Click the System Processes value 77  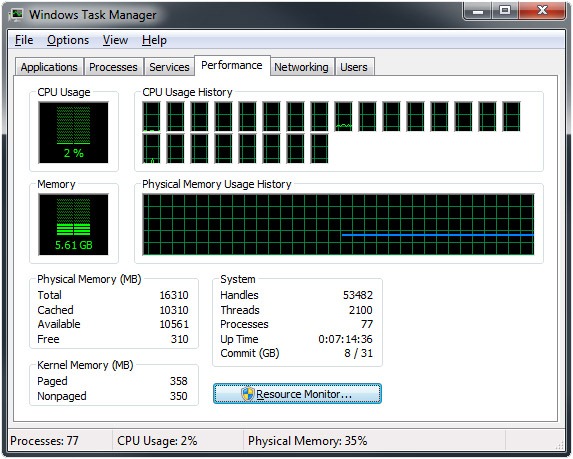pos(367,324)
